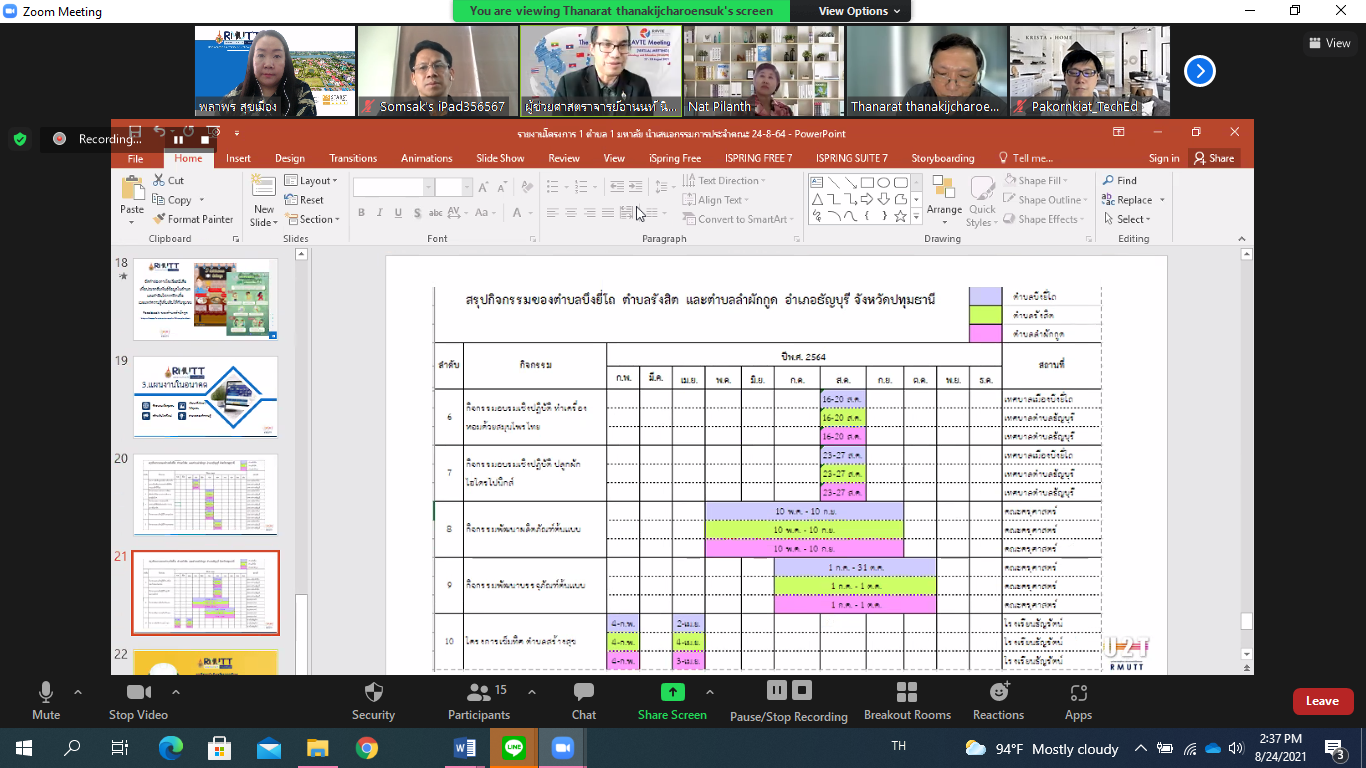
Task: Insert a New Slide
Action: pos(263,201)
